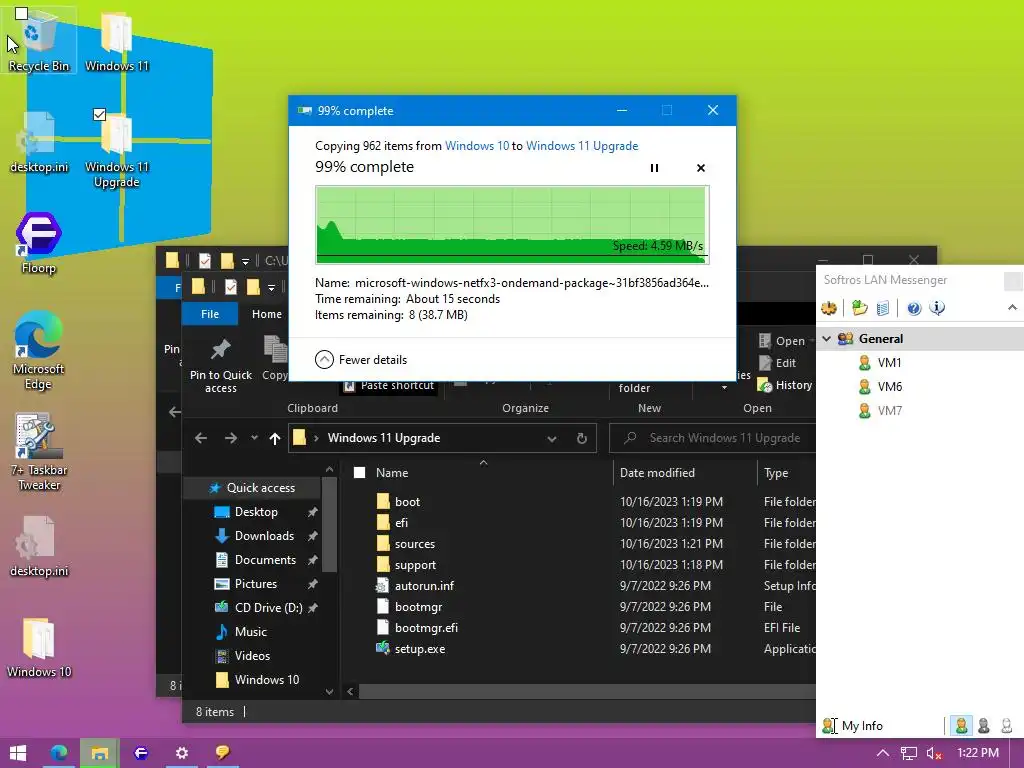Screen dimensions: 1024x768
Task: Click History in the ribbon Open group
Action: pyautogui.click(x=784, y=385)
